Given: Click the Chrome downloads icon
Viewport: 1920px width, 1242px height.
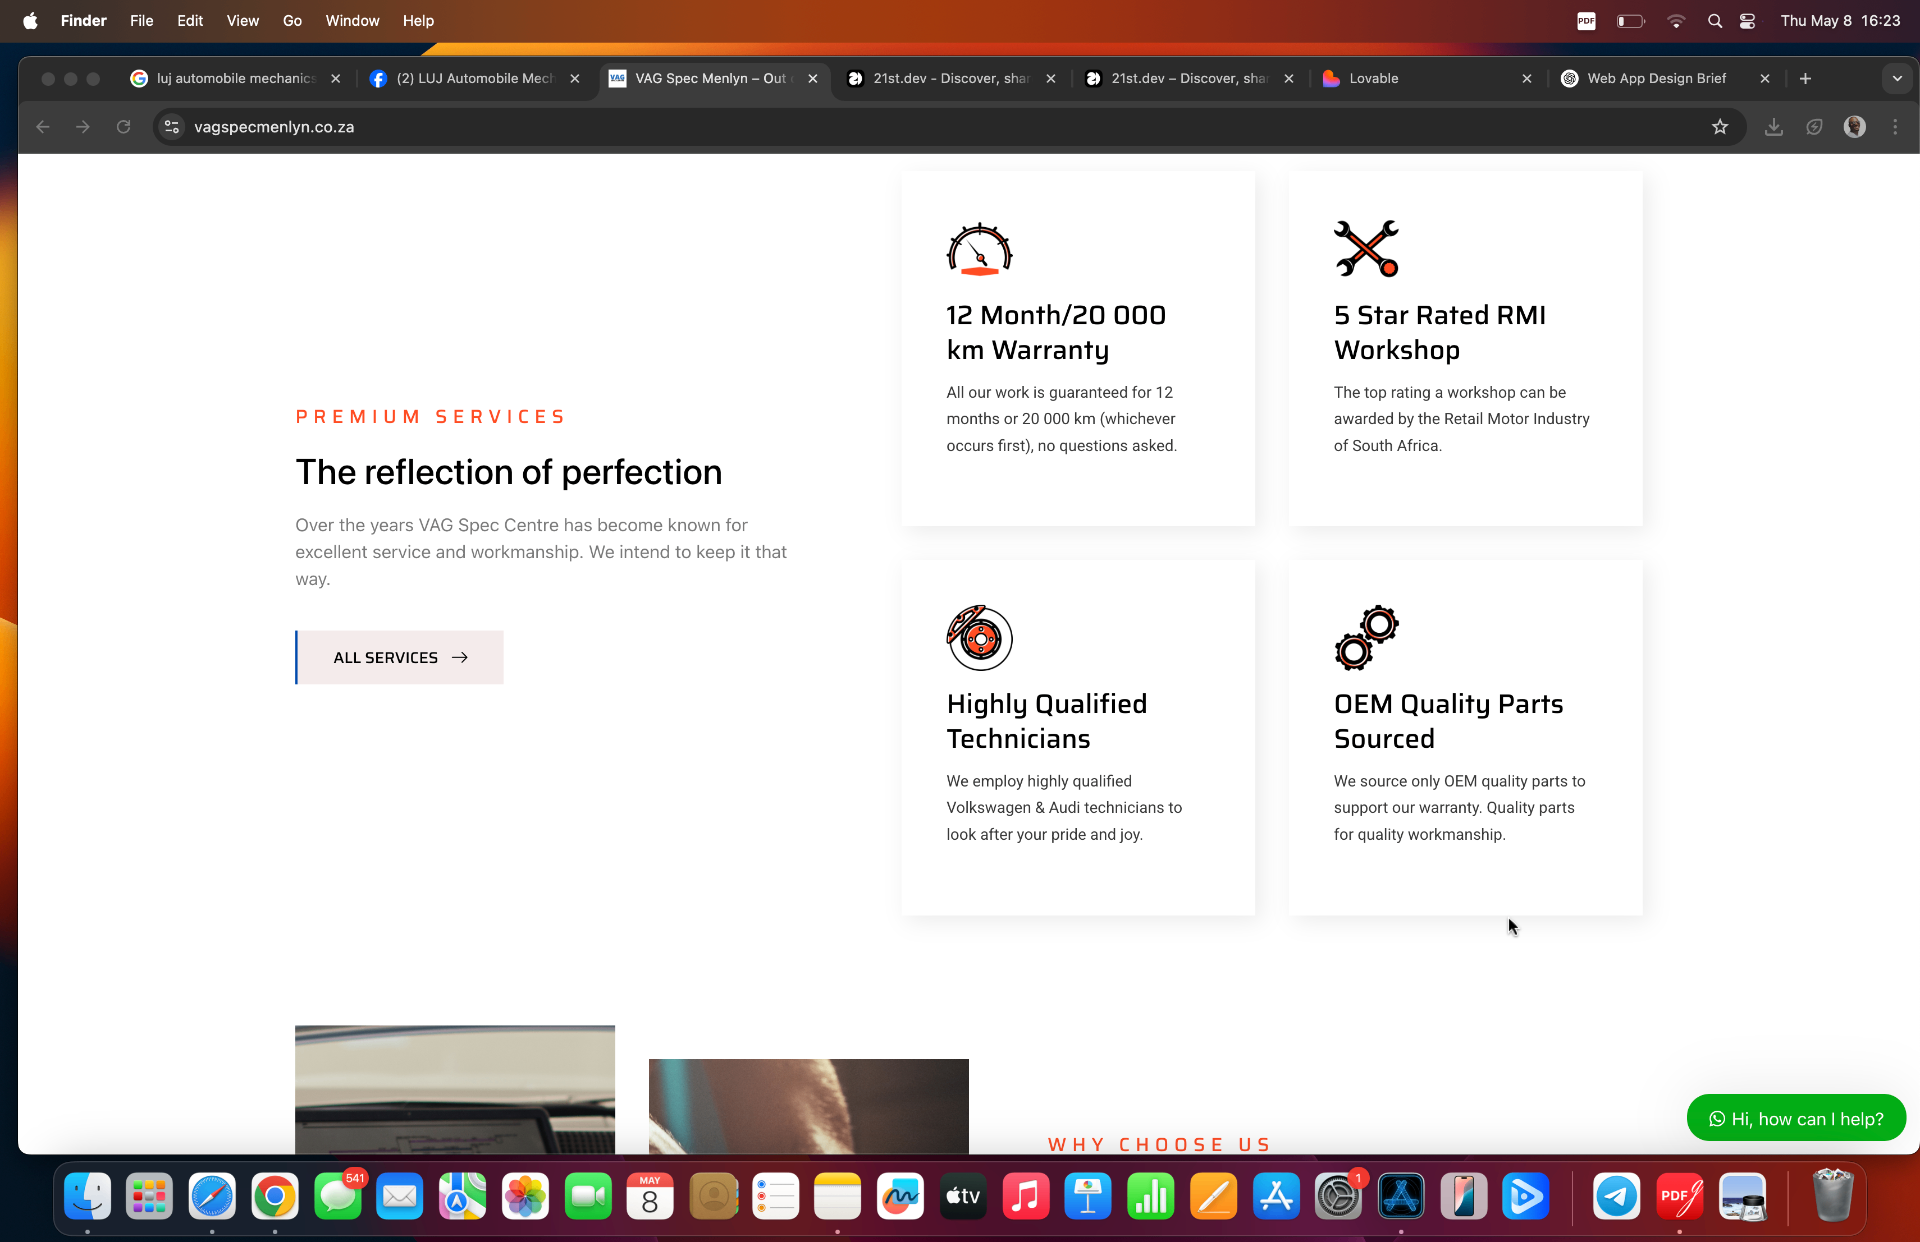Looking at the screenshot, I should click(x=1773, y=127).
